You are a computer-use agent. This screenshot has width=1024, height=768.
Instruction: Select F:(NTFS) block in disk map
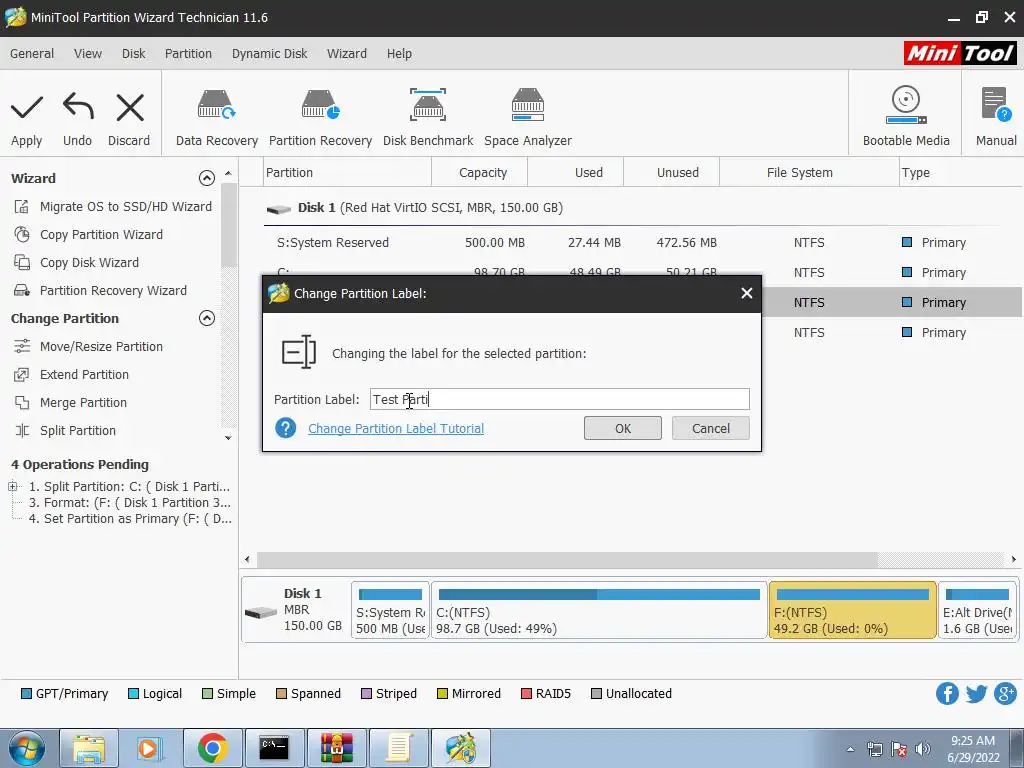tap(852, 610)
